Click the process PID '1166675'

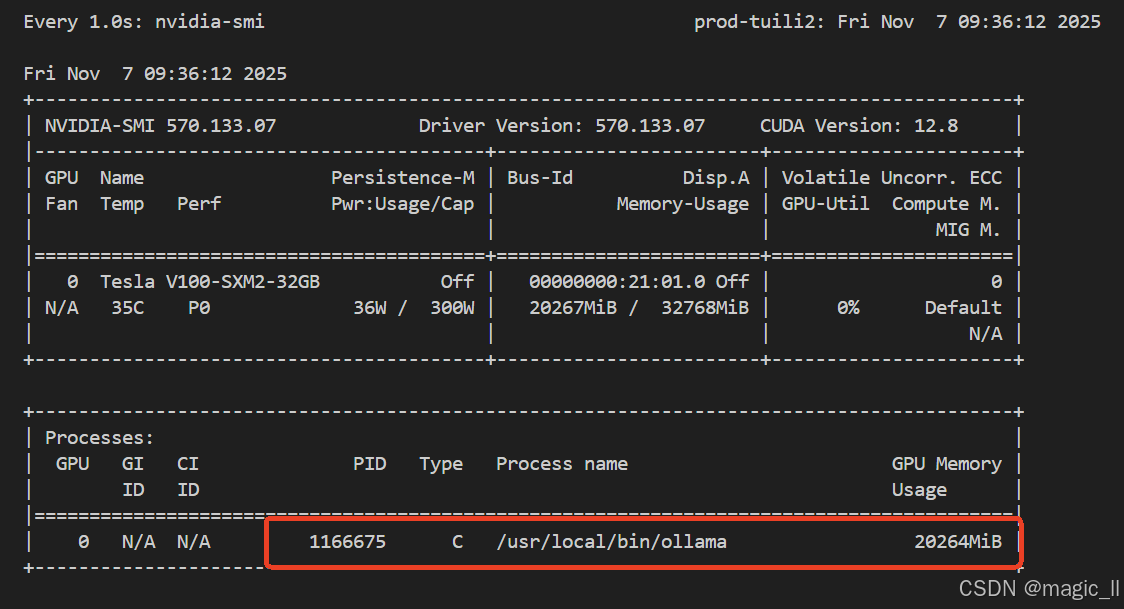click(348, 542)
